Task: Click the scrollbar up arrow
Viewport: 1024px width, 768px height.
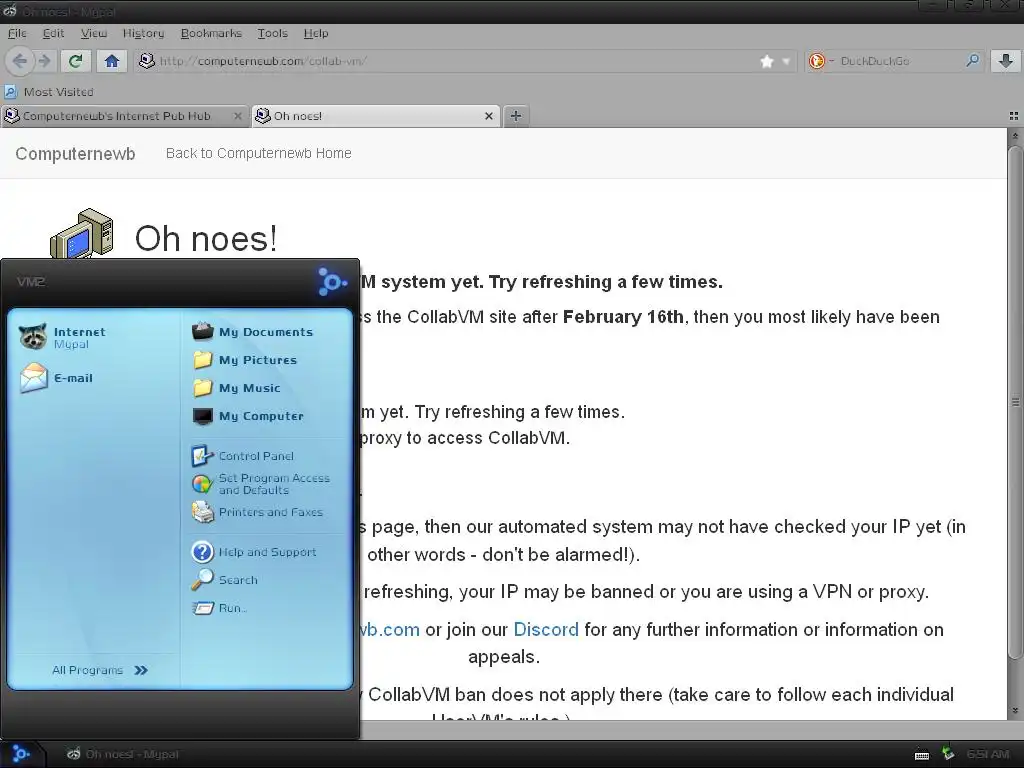Action: pos(1015,136)
